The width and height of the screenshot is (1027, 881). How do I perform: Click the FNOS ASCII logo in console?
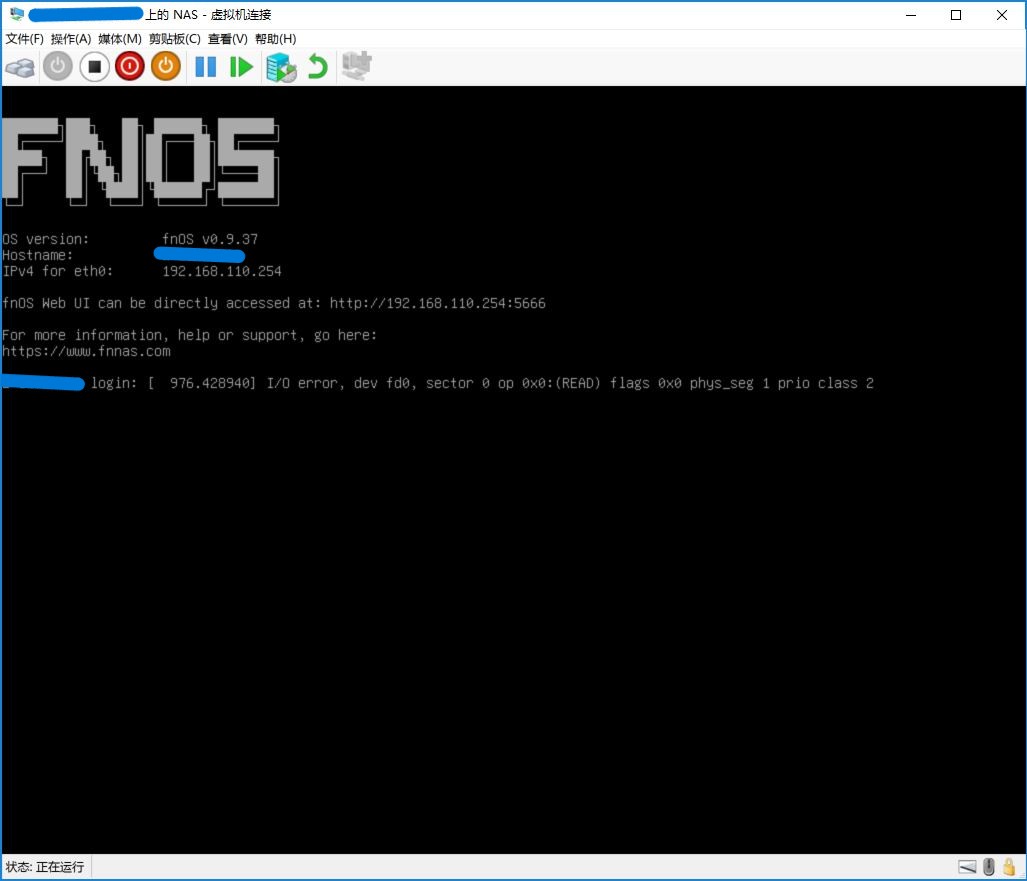[140, 161]
